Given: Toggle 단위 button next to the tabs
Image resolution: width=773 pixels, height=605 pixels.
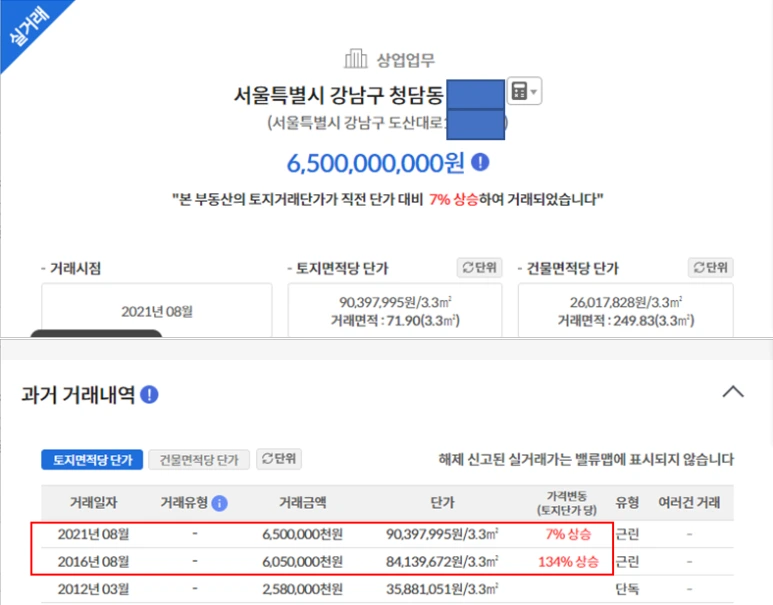Looking at the screenshot, I should click(x=279, y=459).
